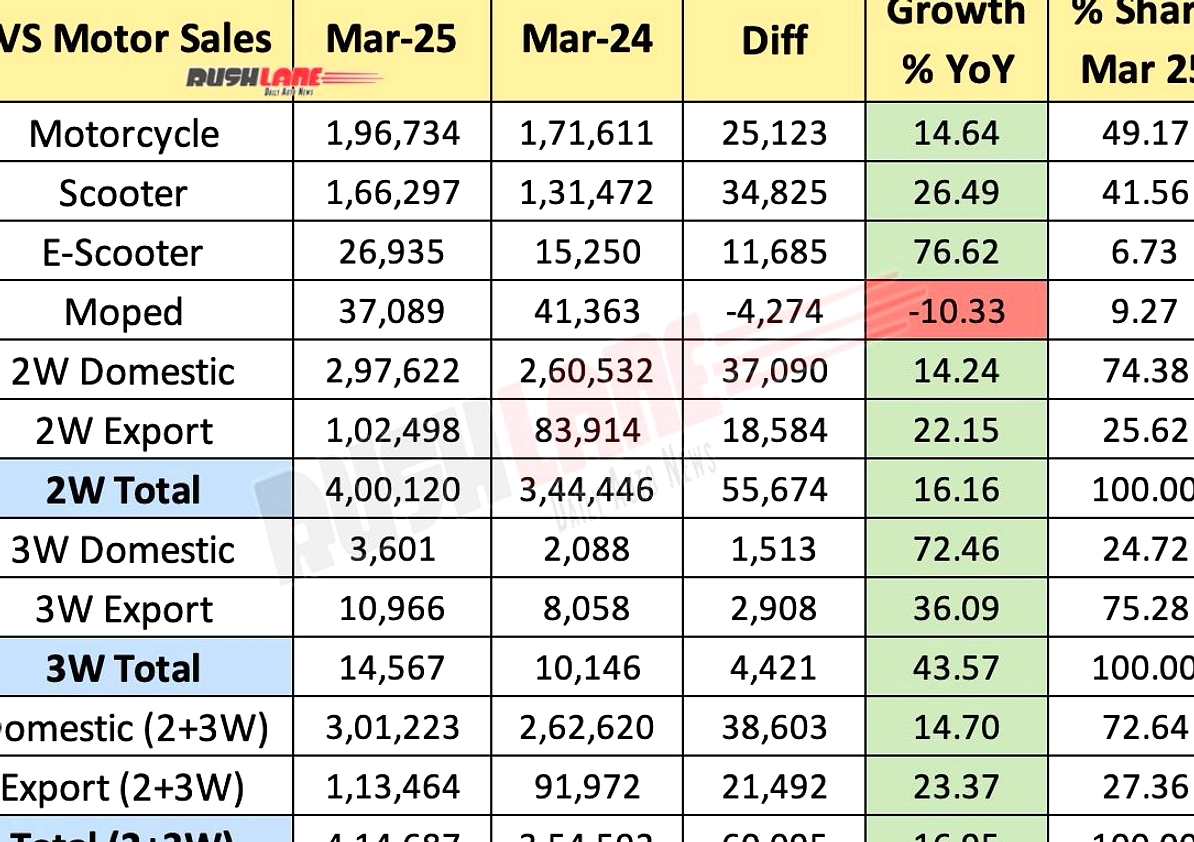Click the E-Scooter growth value 76.62
This screenshot has height=842, width=1194.
pyautogui.click(x=956, y=251)
